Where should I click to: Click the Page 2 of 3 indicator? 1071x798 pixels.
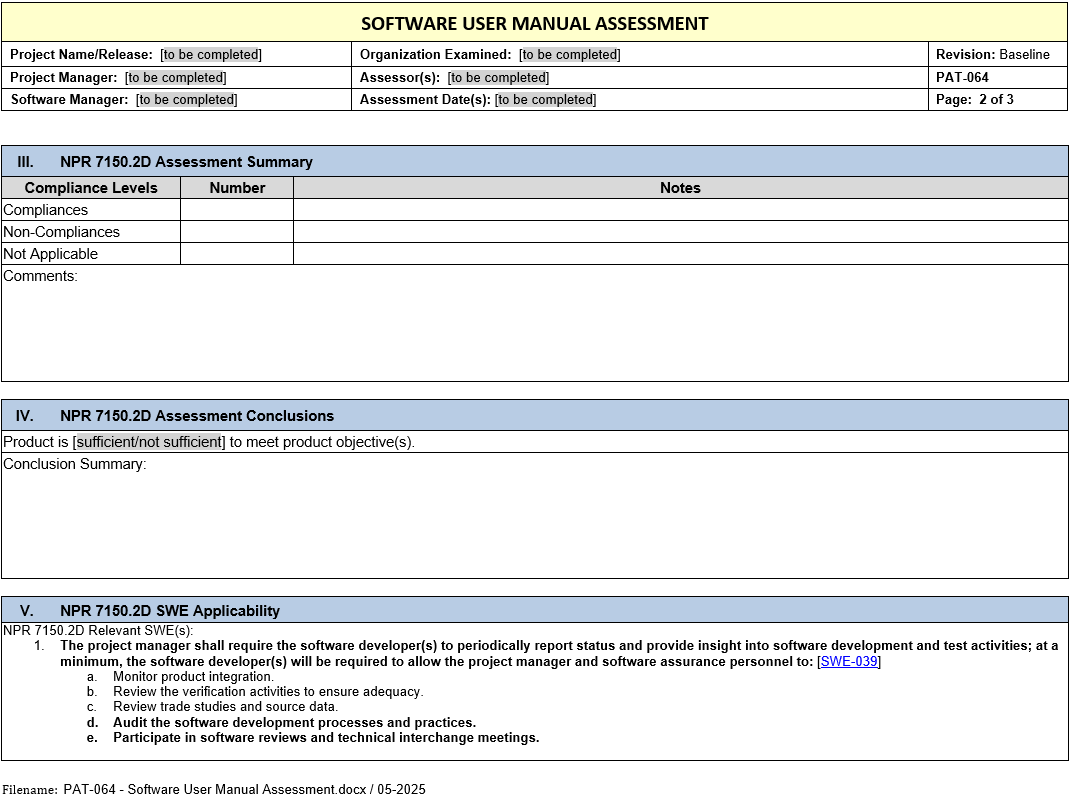tap(975, 100)
